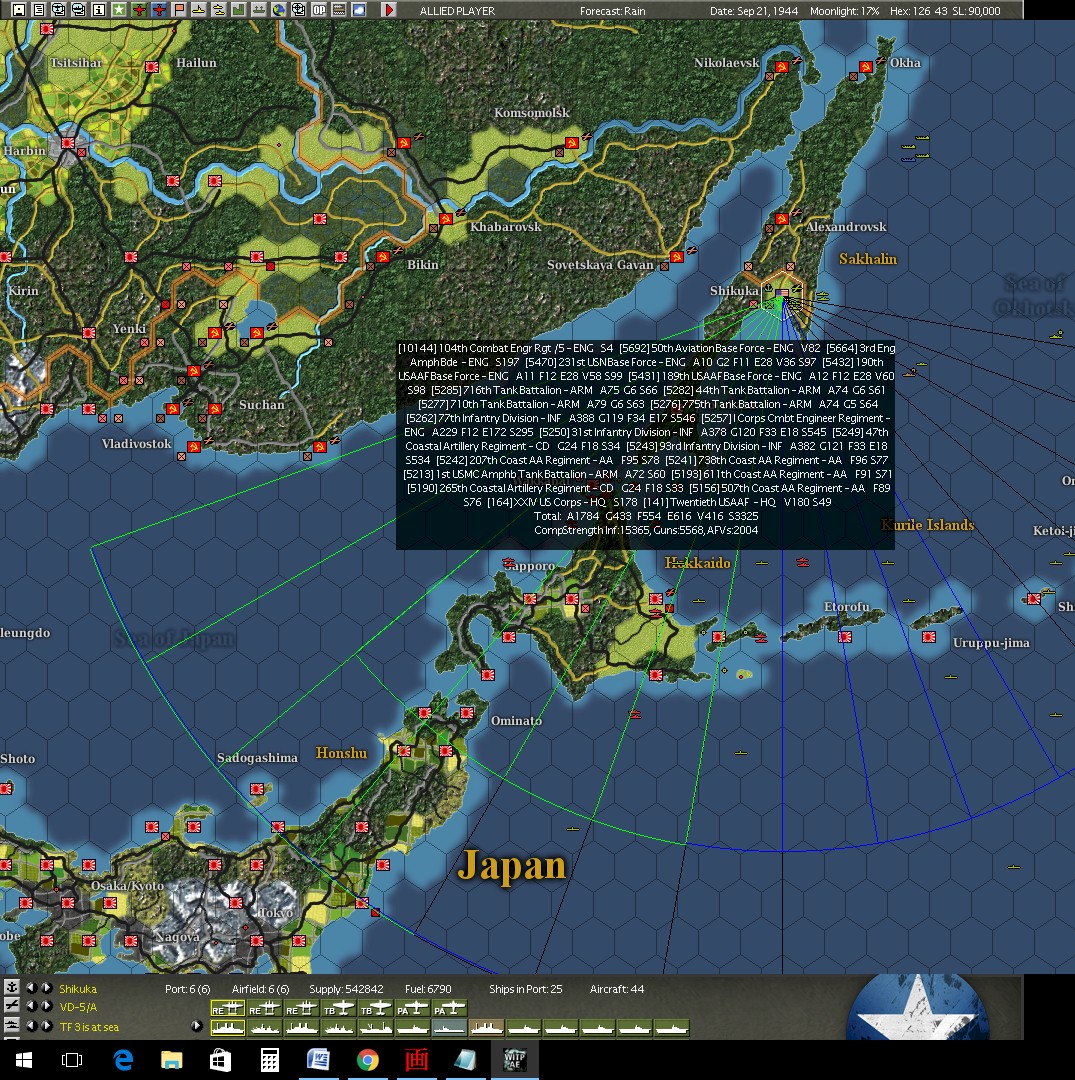Click the double yellow ships toolbar icon
1075x1080 pixels.
coord(218,10)
